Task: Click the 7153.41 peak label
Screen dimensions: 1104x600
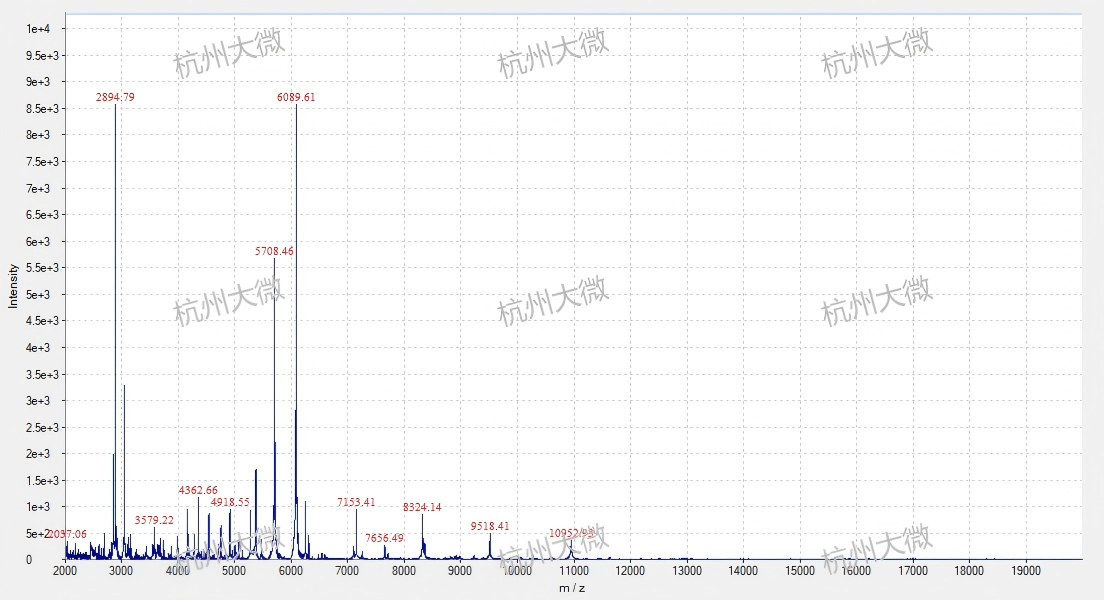Action: pos(356,502)
